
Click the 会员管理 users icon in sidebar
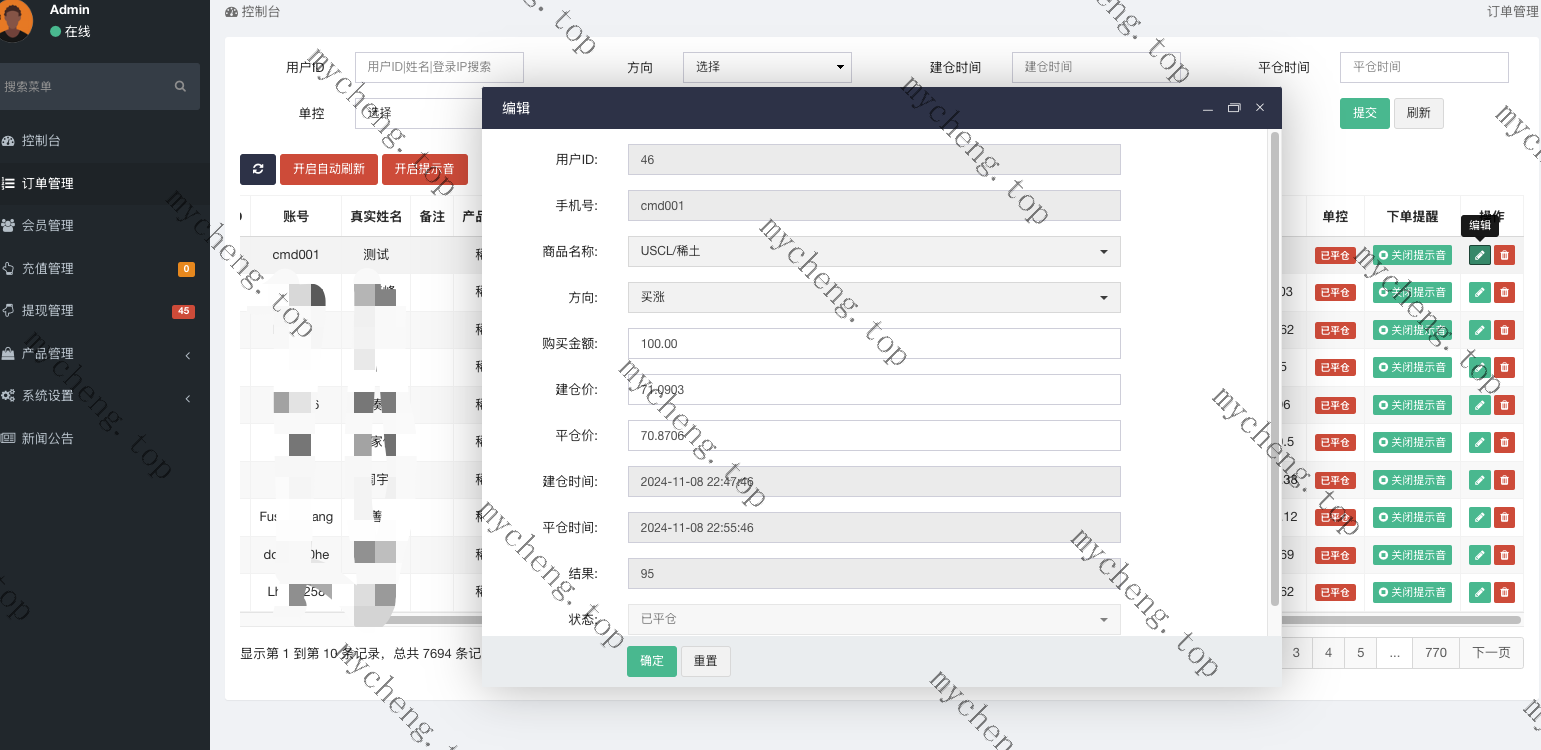click(9, 226)
